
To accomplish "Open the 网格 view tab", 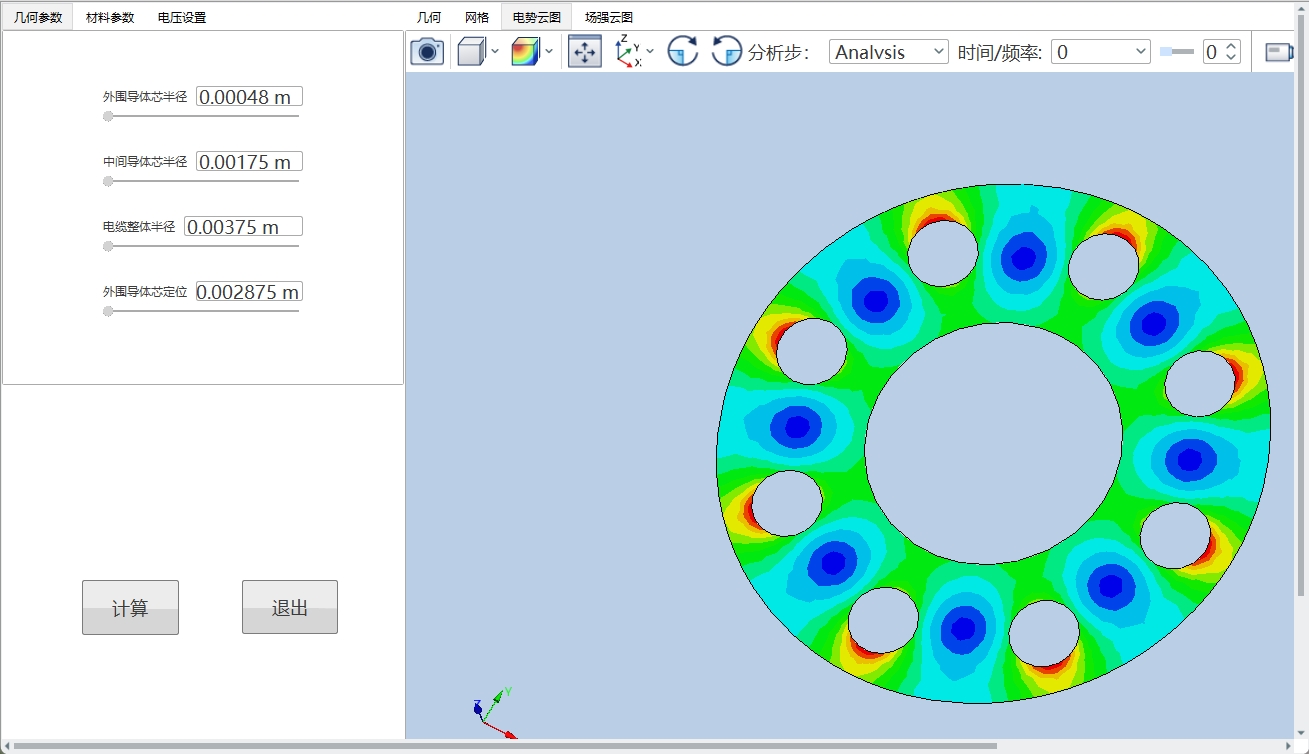I will (x=477, y=17).
